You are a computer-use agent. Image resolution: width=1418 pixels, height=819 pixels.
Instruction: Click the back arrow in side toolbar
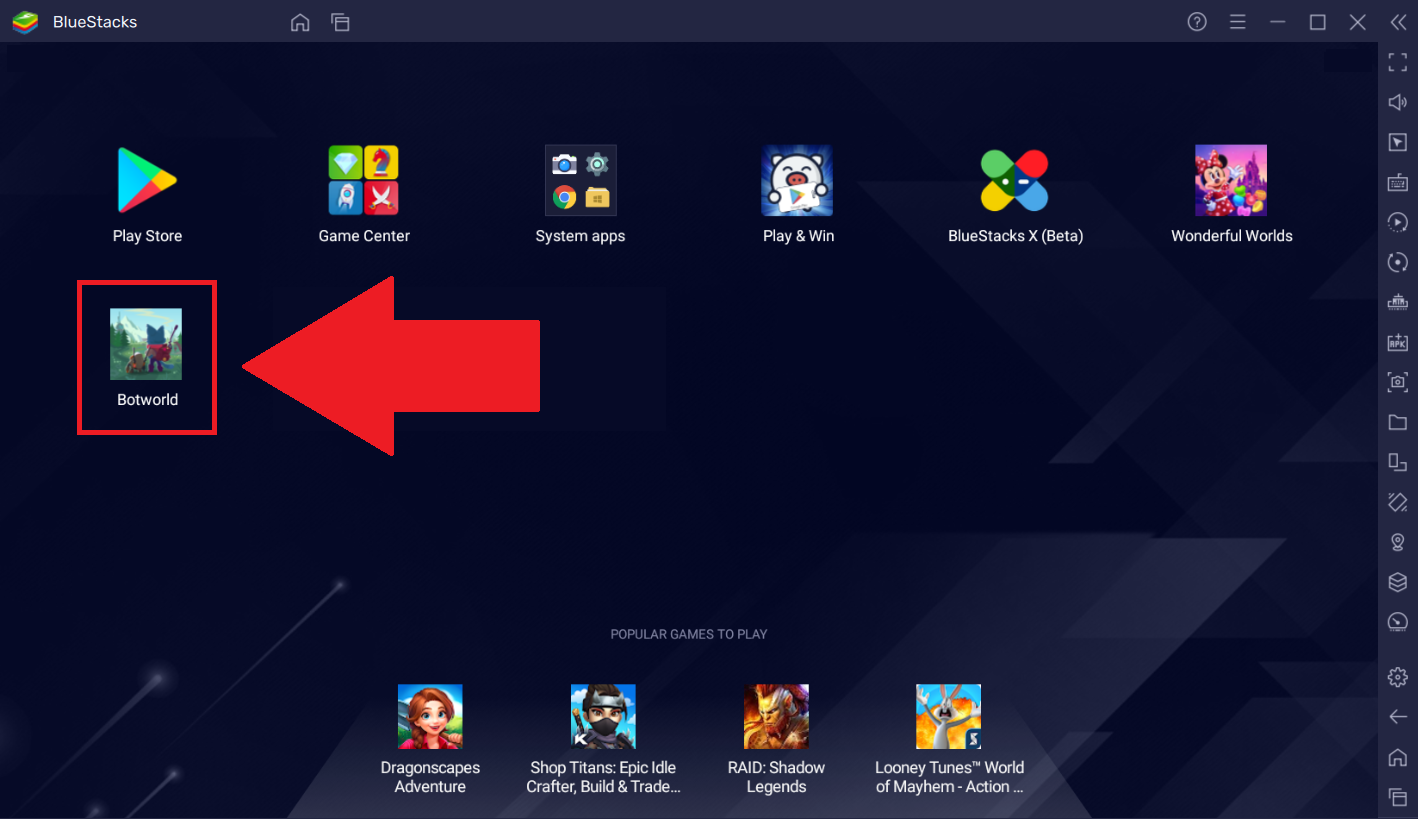[x=1398, y=717]
